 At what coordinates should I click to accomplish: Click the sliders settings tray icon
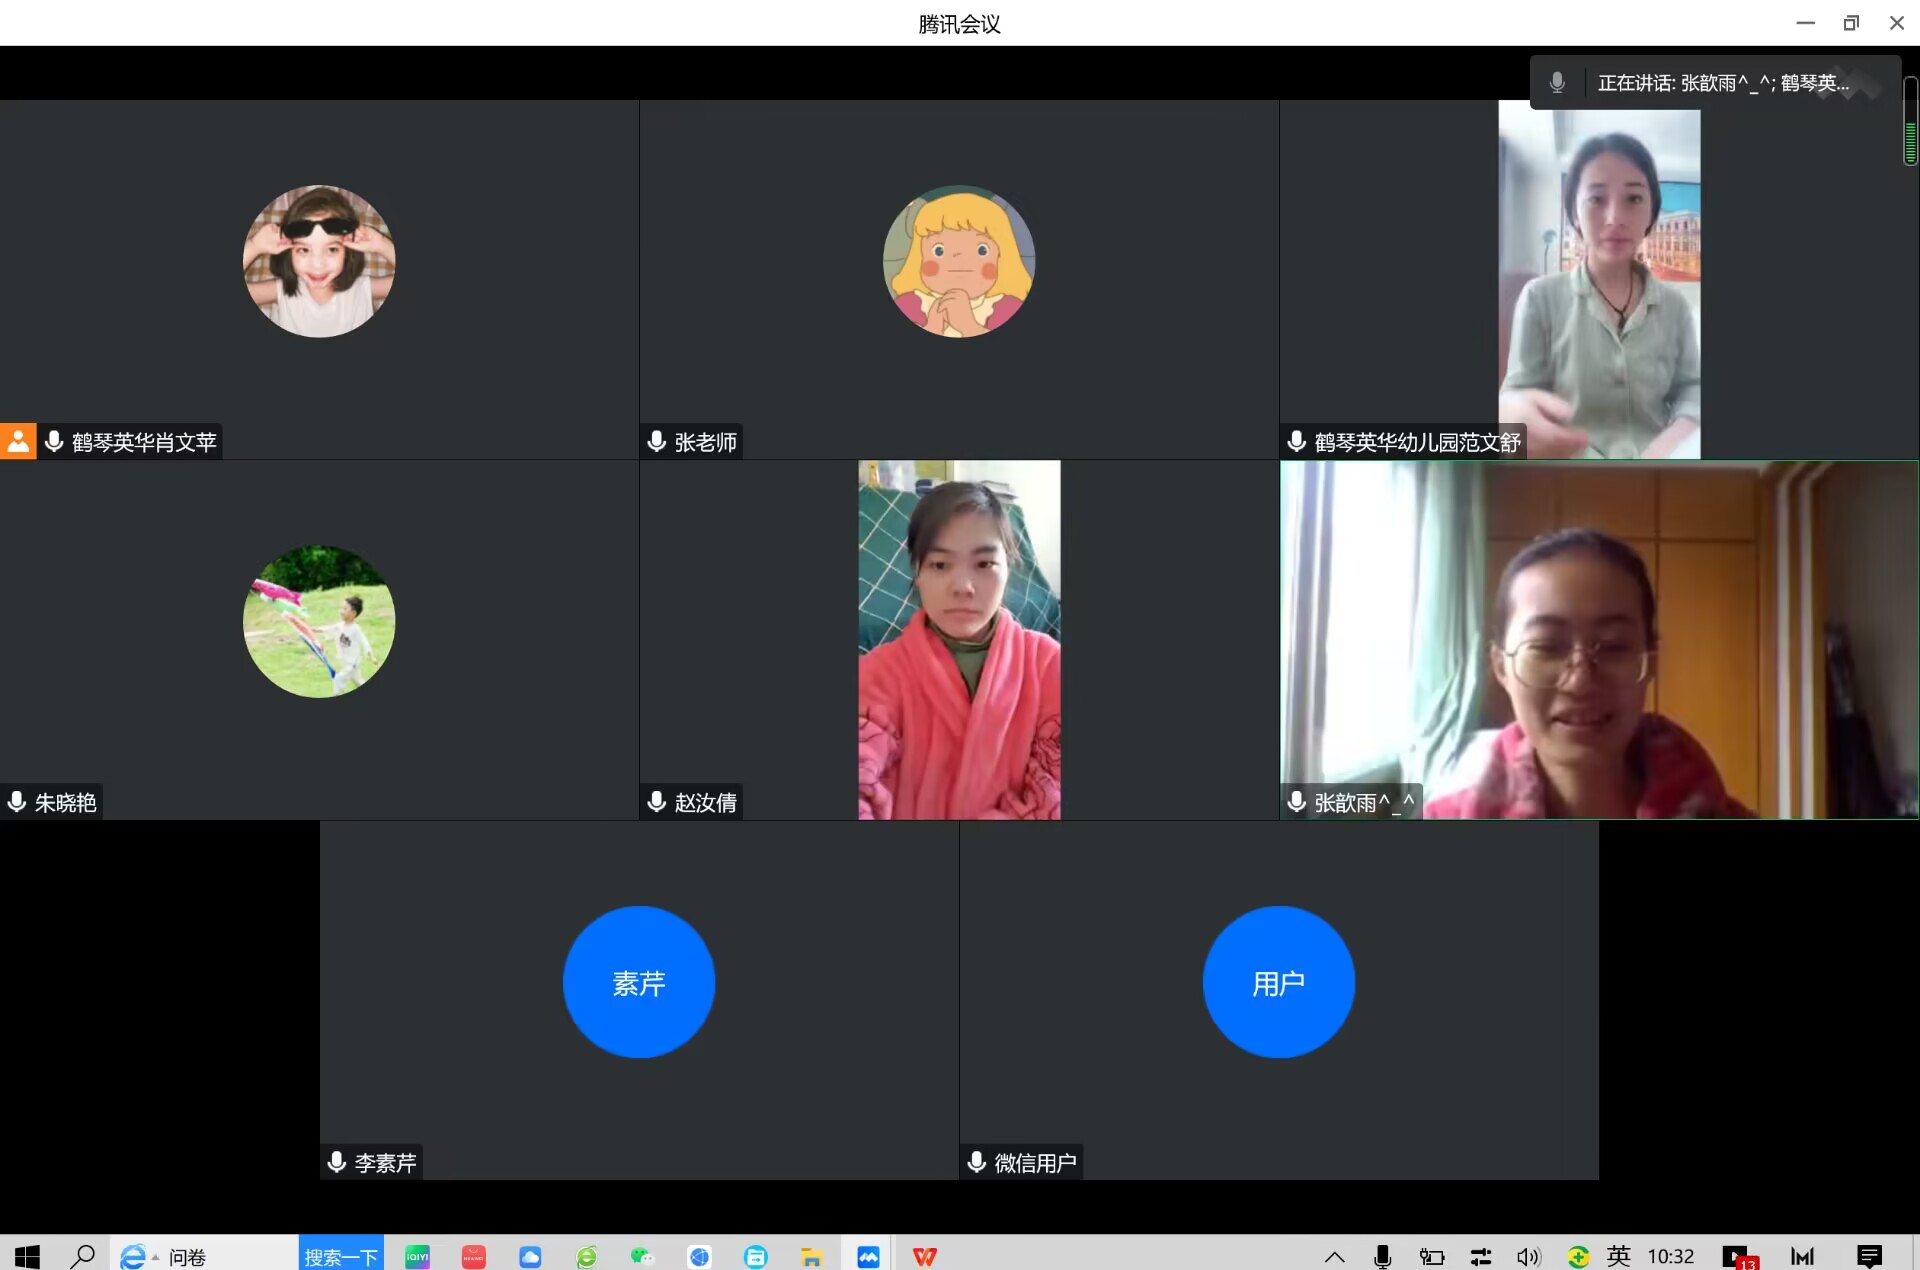1481,1257
